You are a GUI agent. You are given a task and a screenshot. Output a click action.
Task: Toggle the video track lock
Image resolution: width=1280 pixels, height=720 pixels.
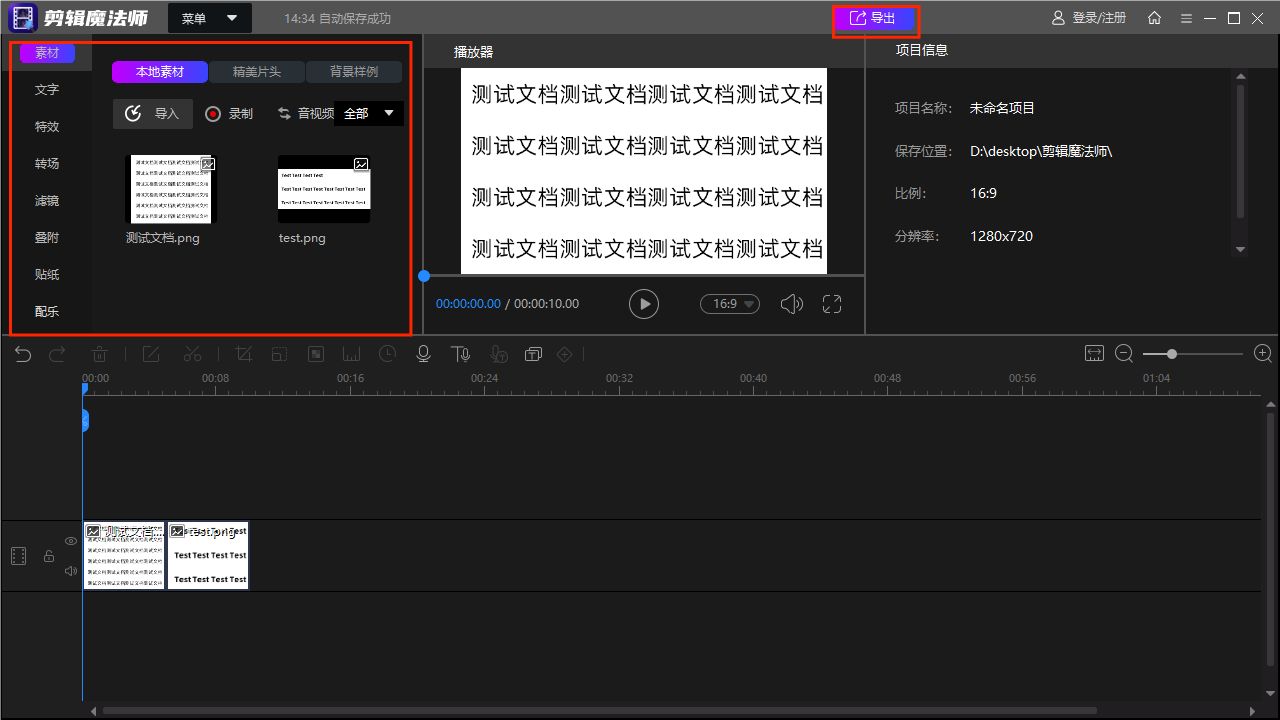48,556
